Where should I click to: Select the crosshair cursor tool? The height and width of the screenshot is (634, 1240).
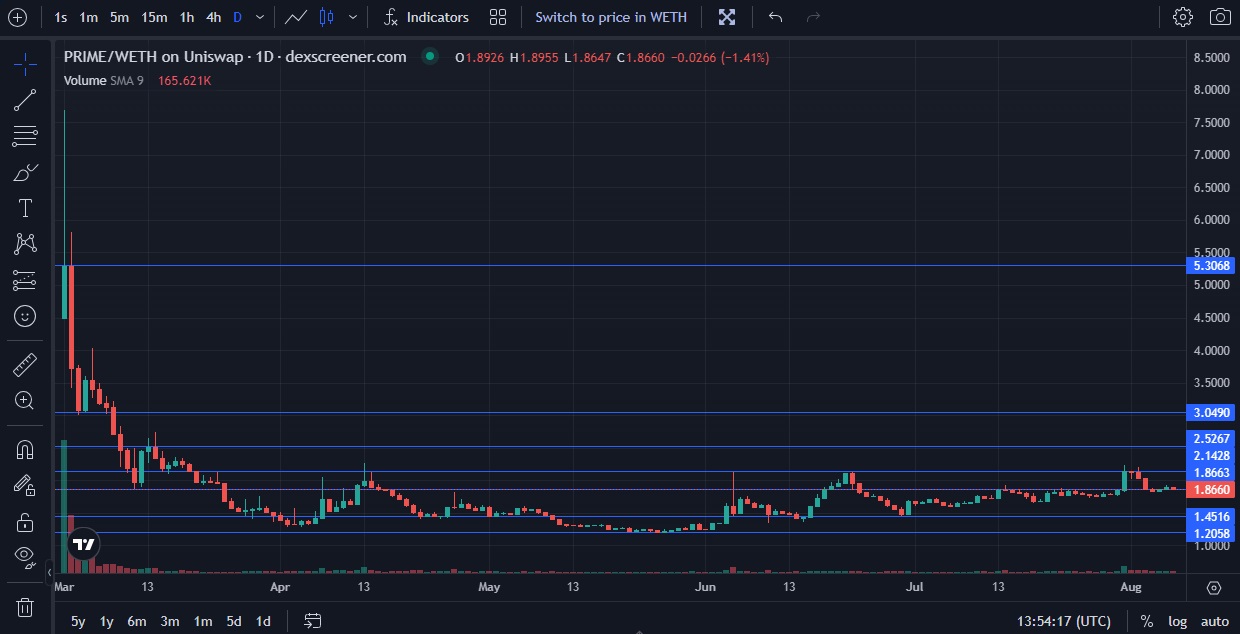25,65
